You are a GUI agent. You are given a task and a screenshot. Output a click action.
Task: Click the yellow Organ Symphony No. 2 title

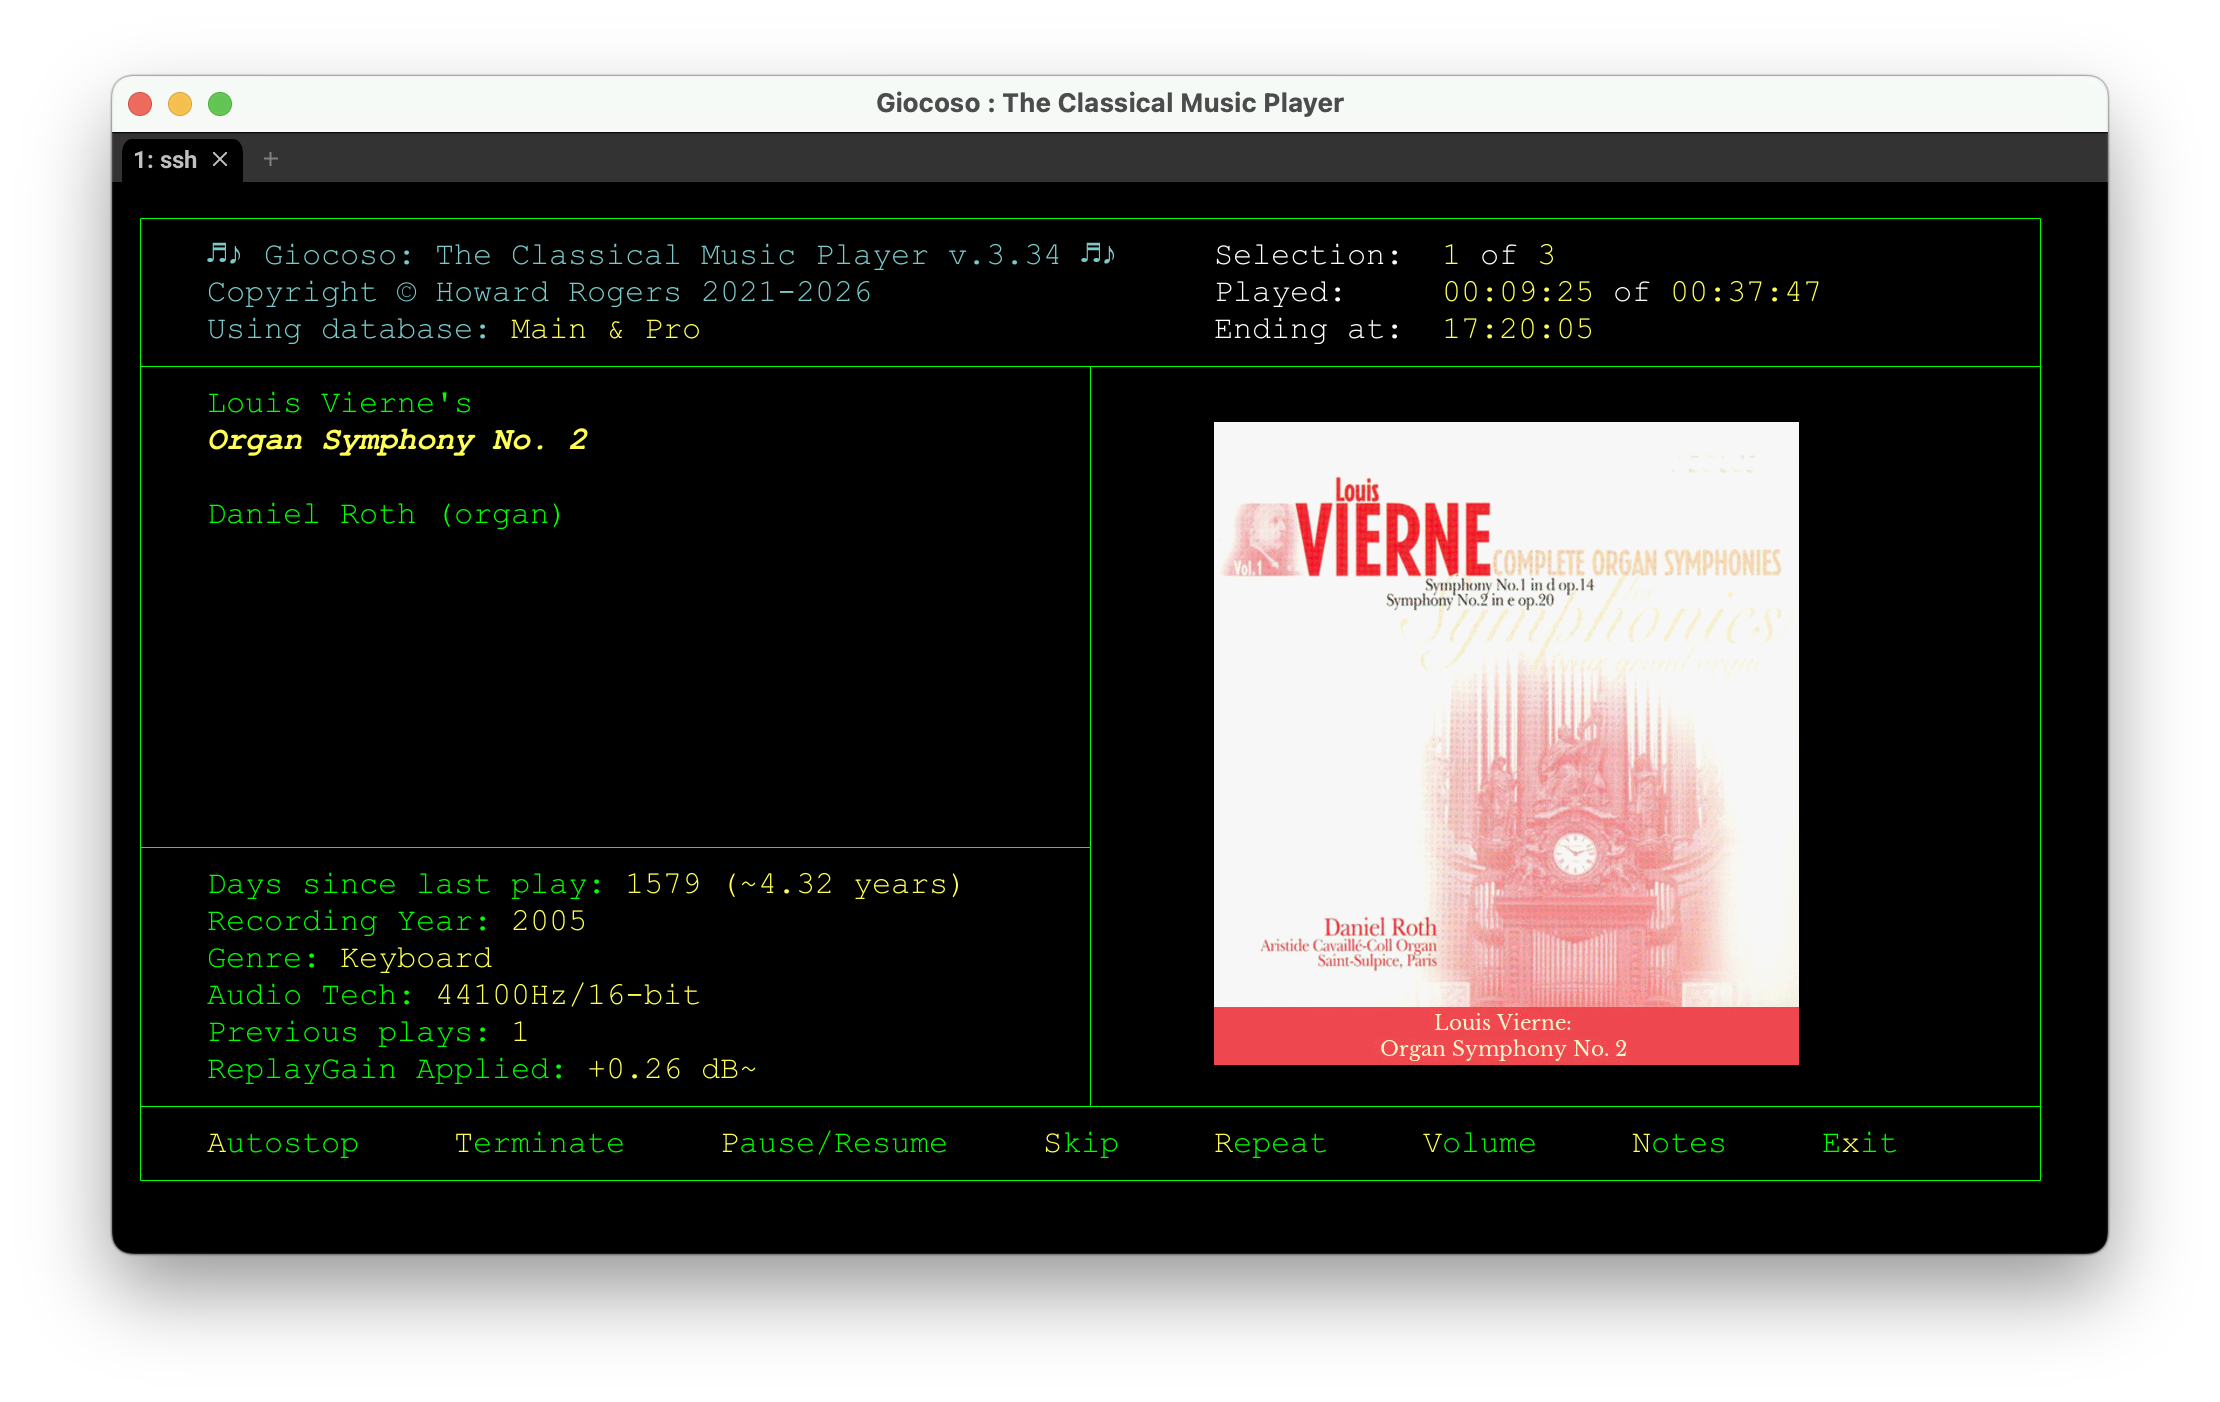coord(398,440)
